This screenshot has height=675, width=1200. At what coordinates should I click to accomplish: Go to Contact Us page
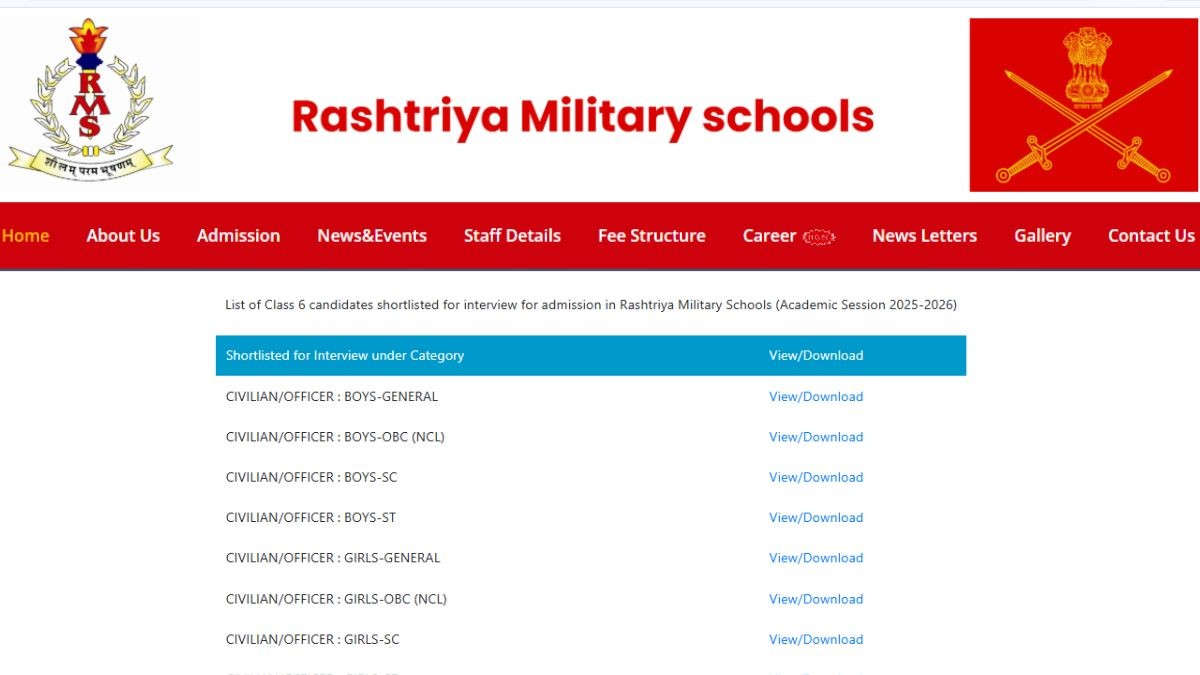(x=1151, y=236)
